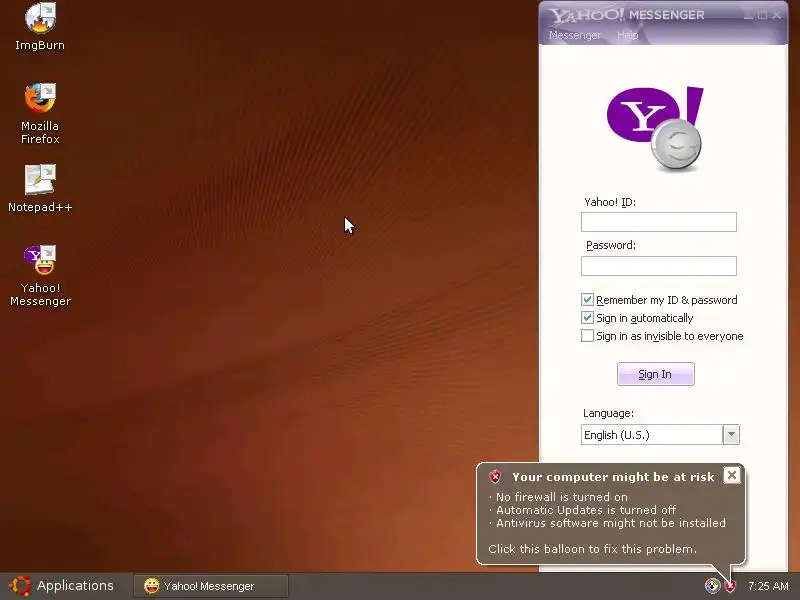Open the Messenger menu

coord(574,35)
